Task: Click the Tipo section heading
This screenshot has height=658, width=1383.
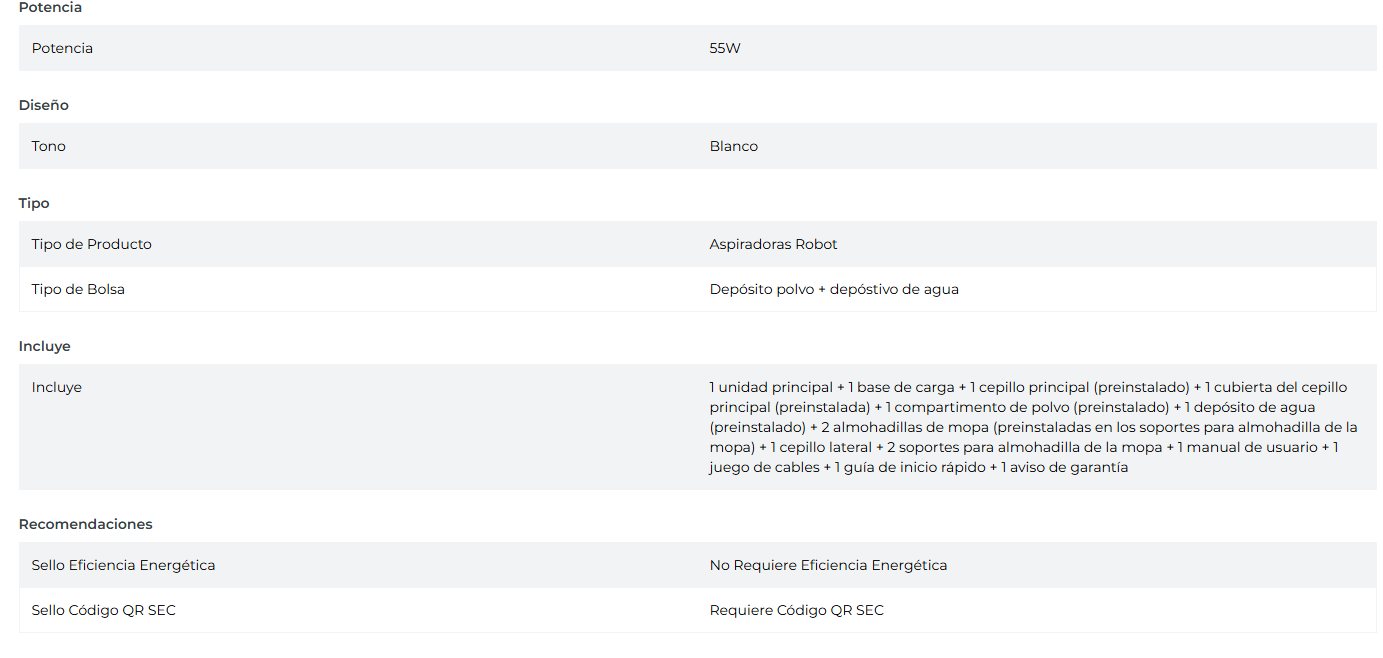Action: coord(34,203)
